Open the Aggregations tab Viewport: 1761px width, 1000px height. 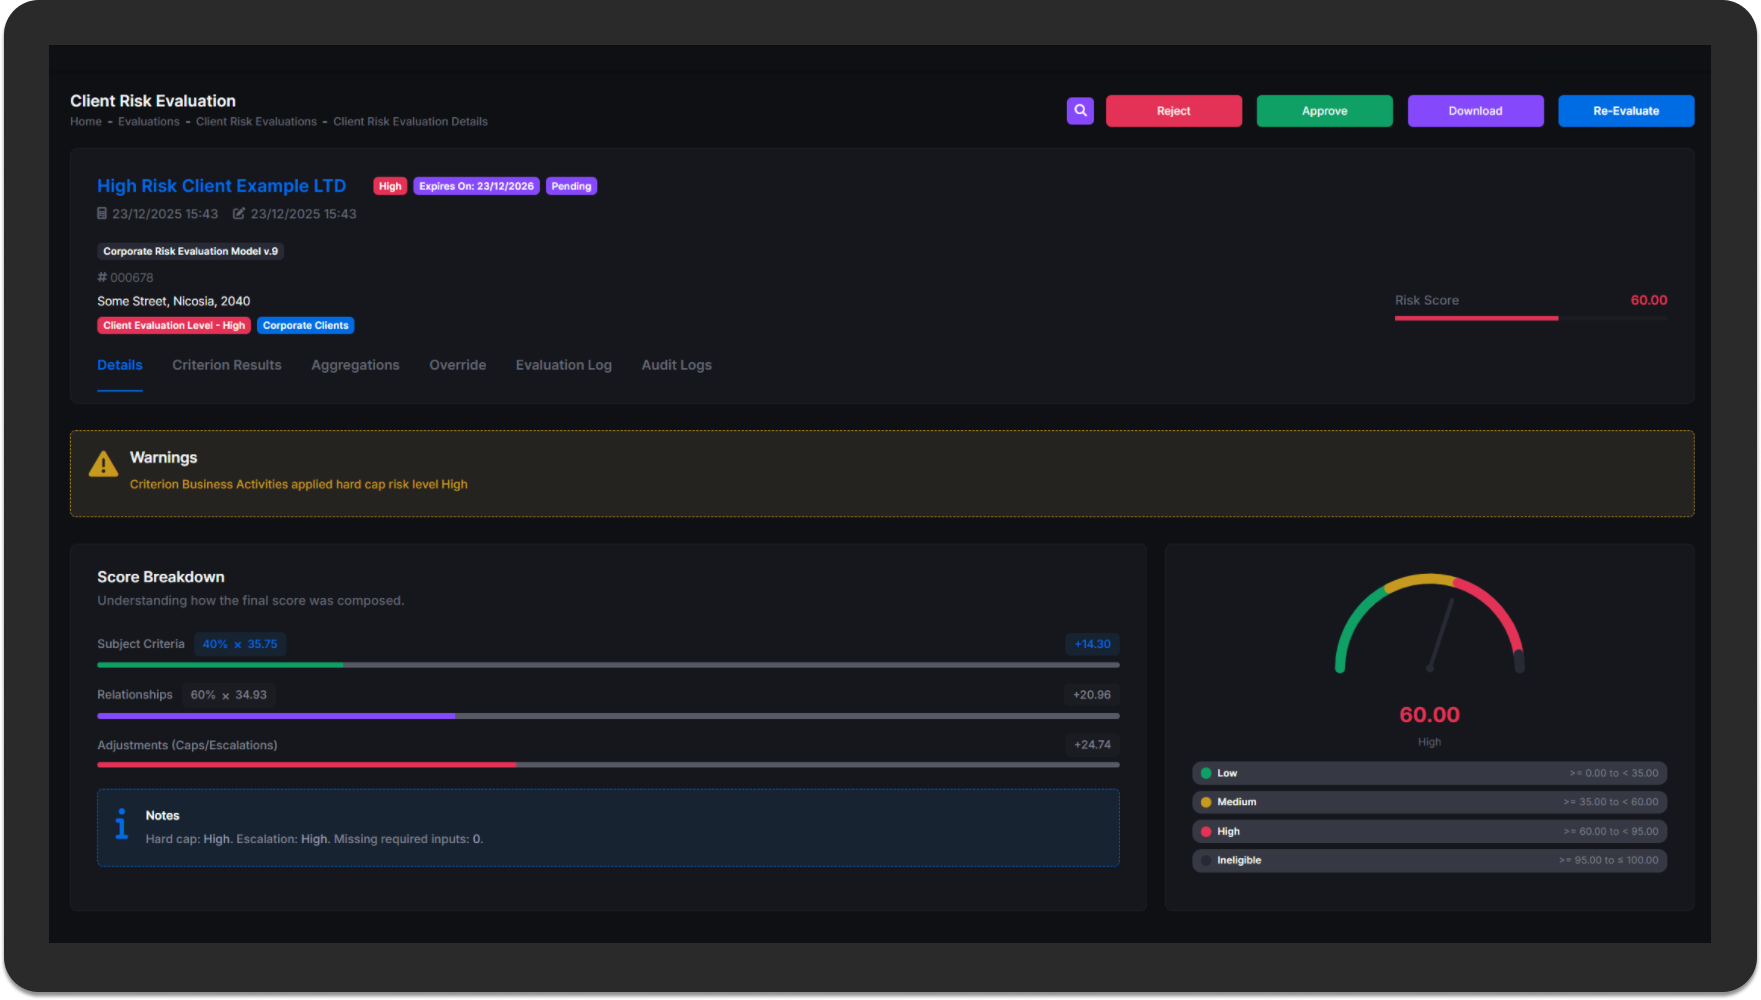click(x=355, y=365)
